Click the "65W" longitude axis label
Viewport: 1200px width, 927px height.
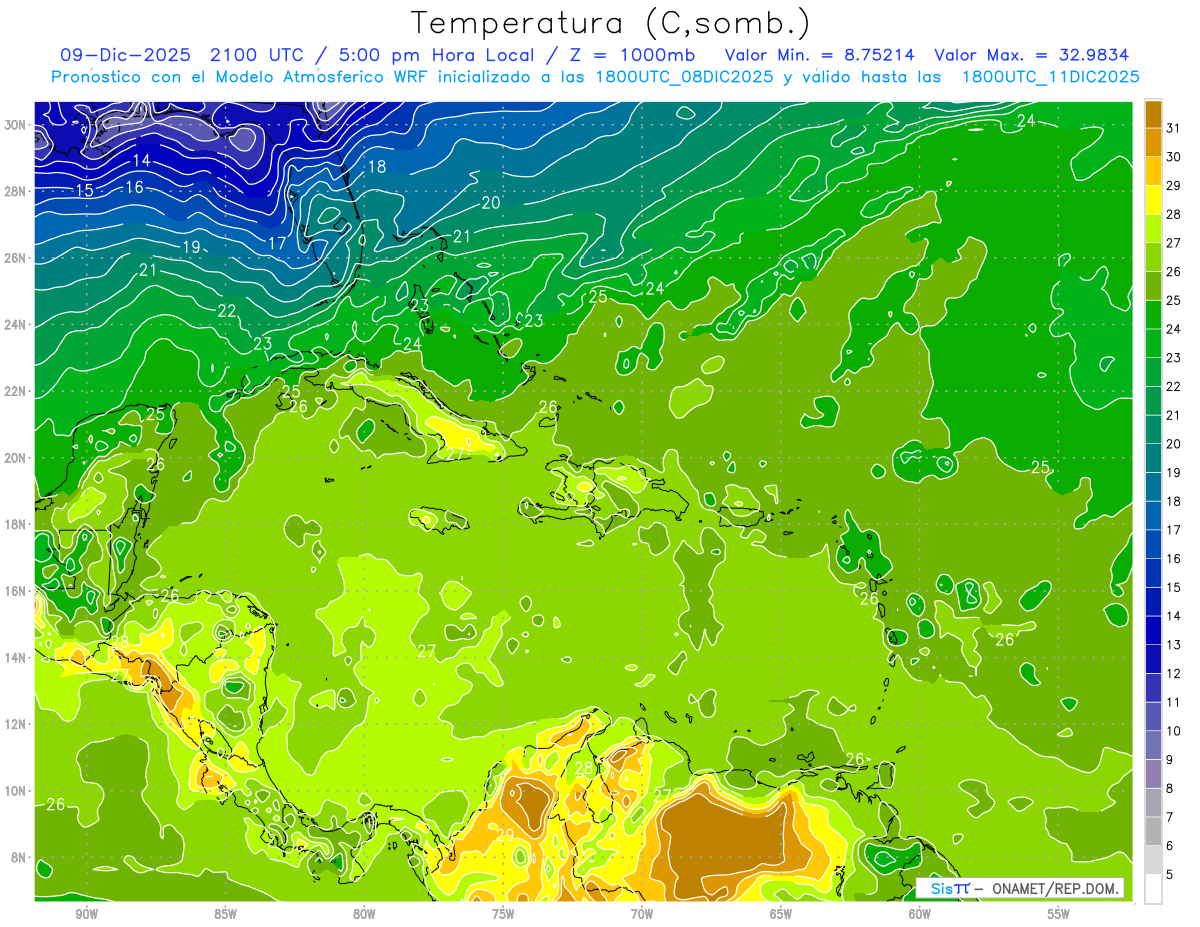781,914
